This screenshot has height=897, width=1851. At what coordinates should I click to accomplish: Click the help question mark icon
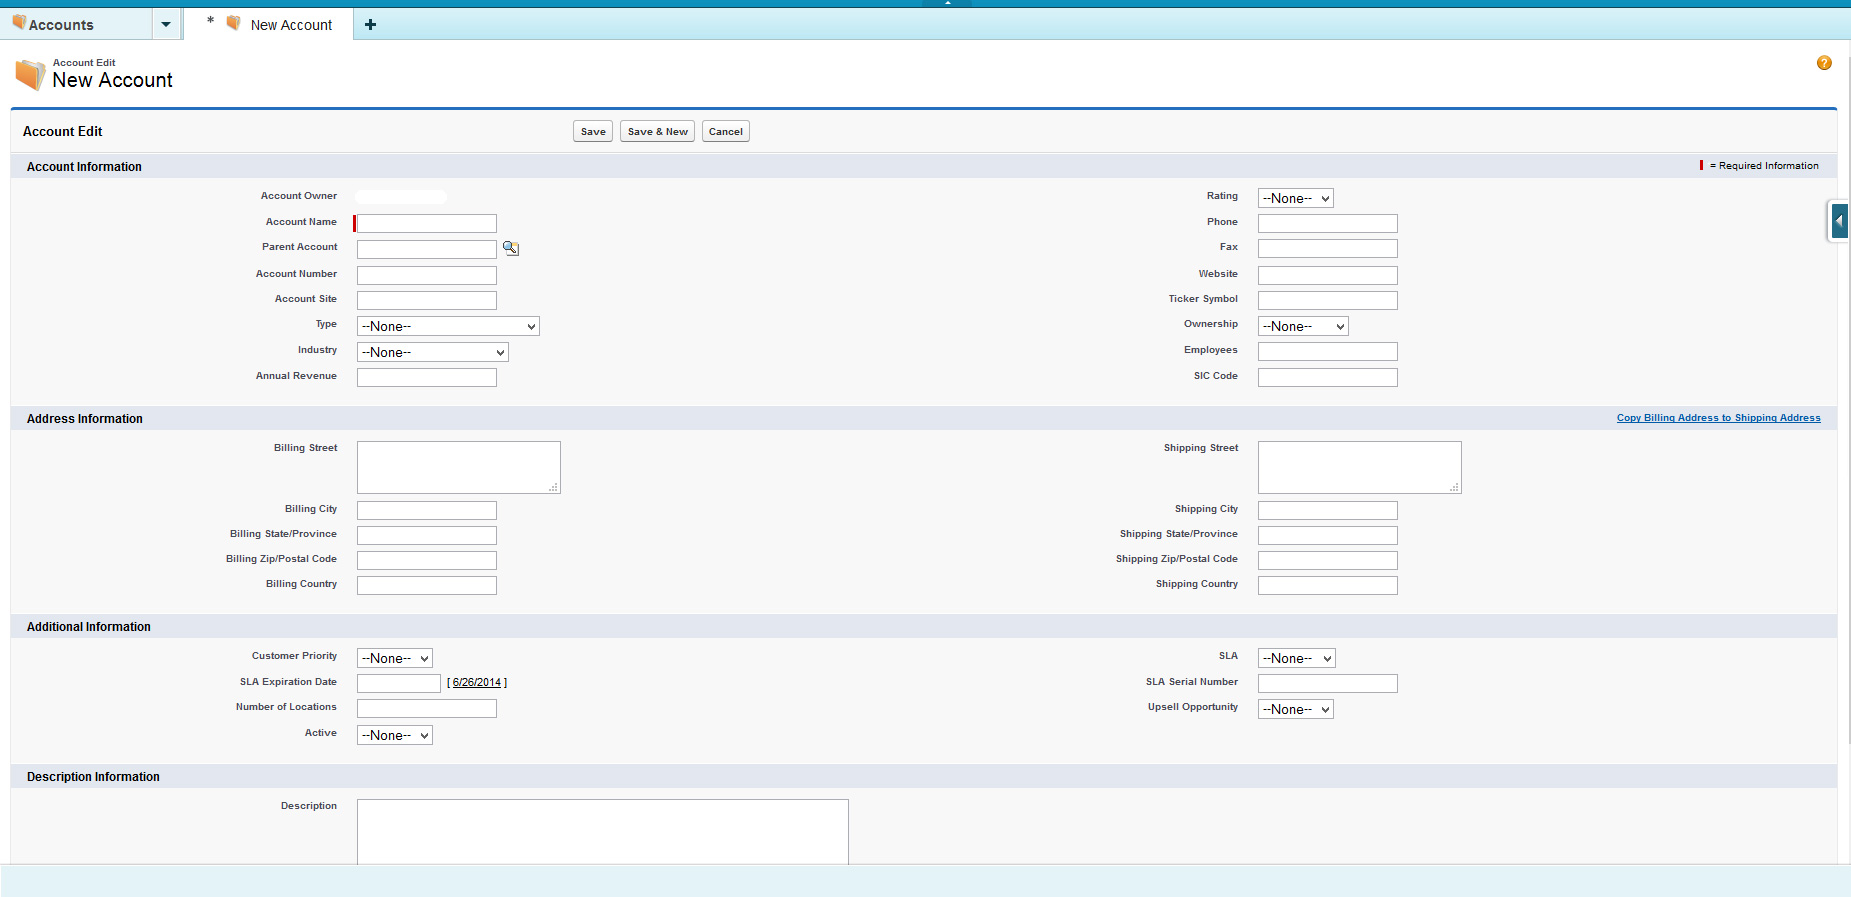click(x=1824, y=63)
